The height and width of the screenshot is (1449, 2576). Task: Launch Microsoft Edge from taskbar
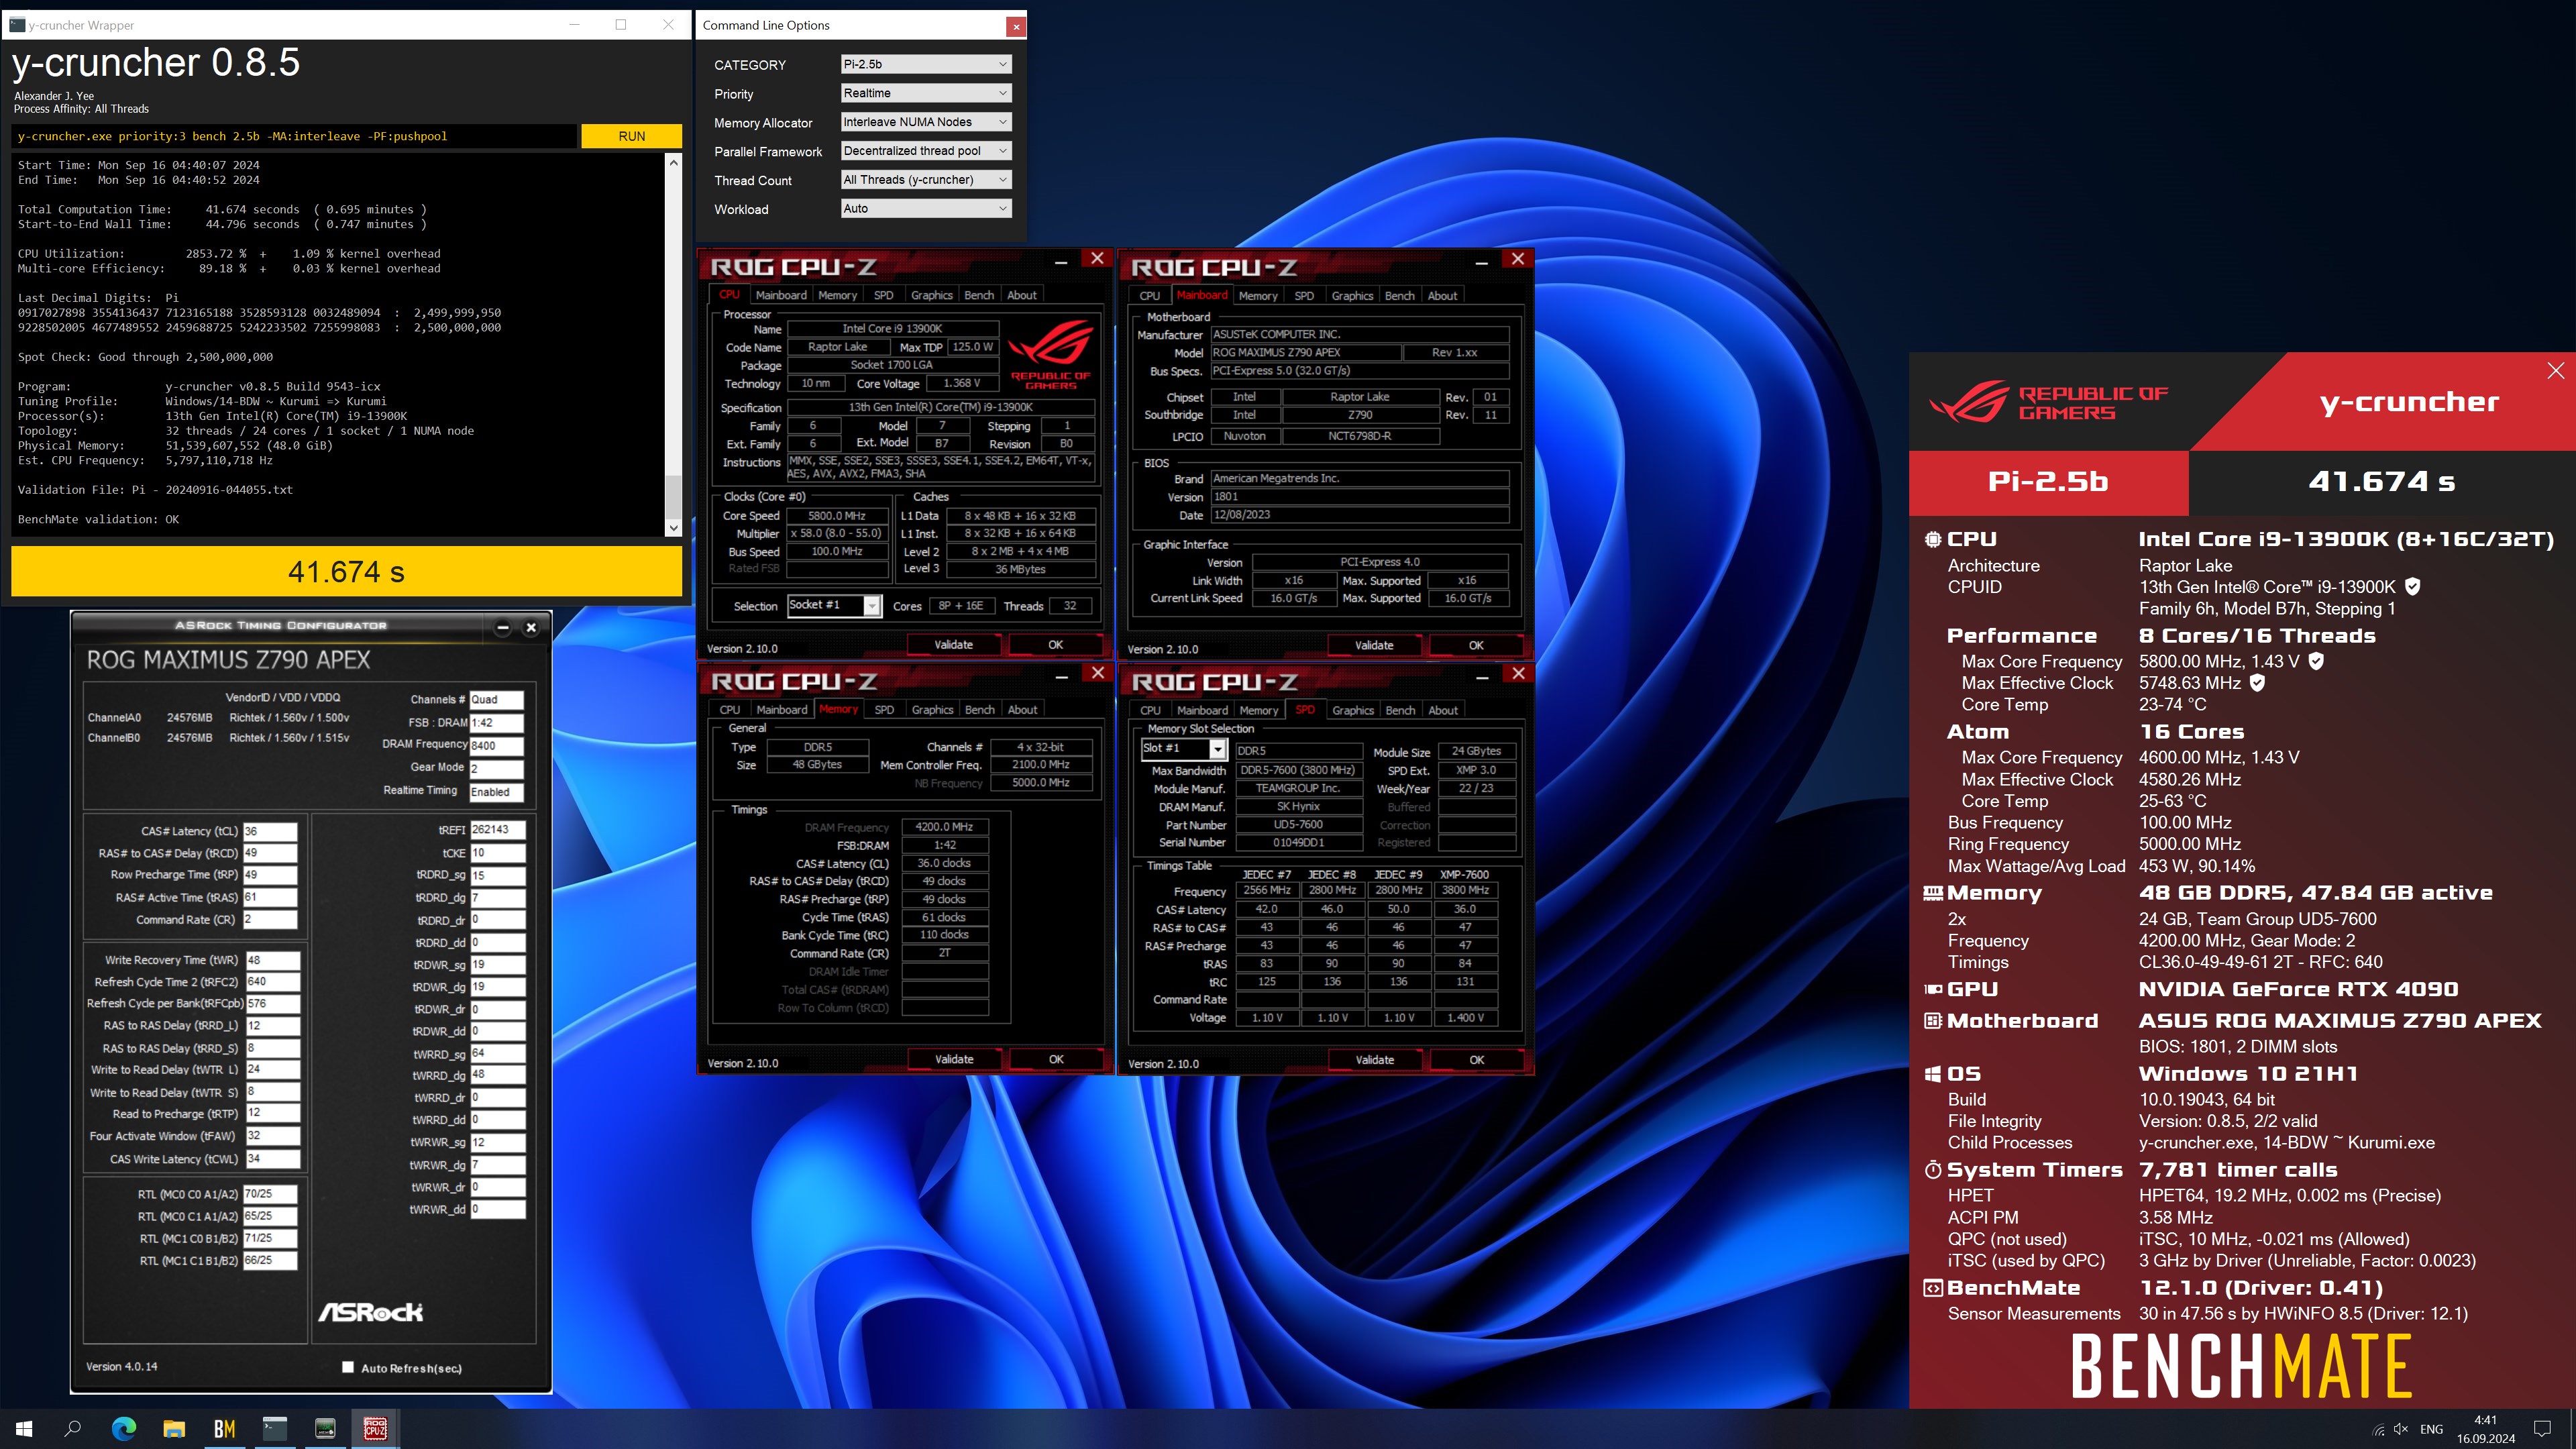pyautogui.click(x=124, y=1429)
